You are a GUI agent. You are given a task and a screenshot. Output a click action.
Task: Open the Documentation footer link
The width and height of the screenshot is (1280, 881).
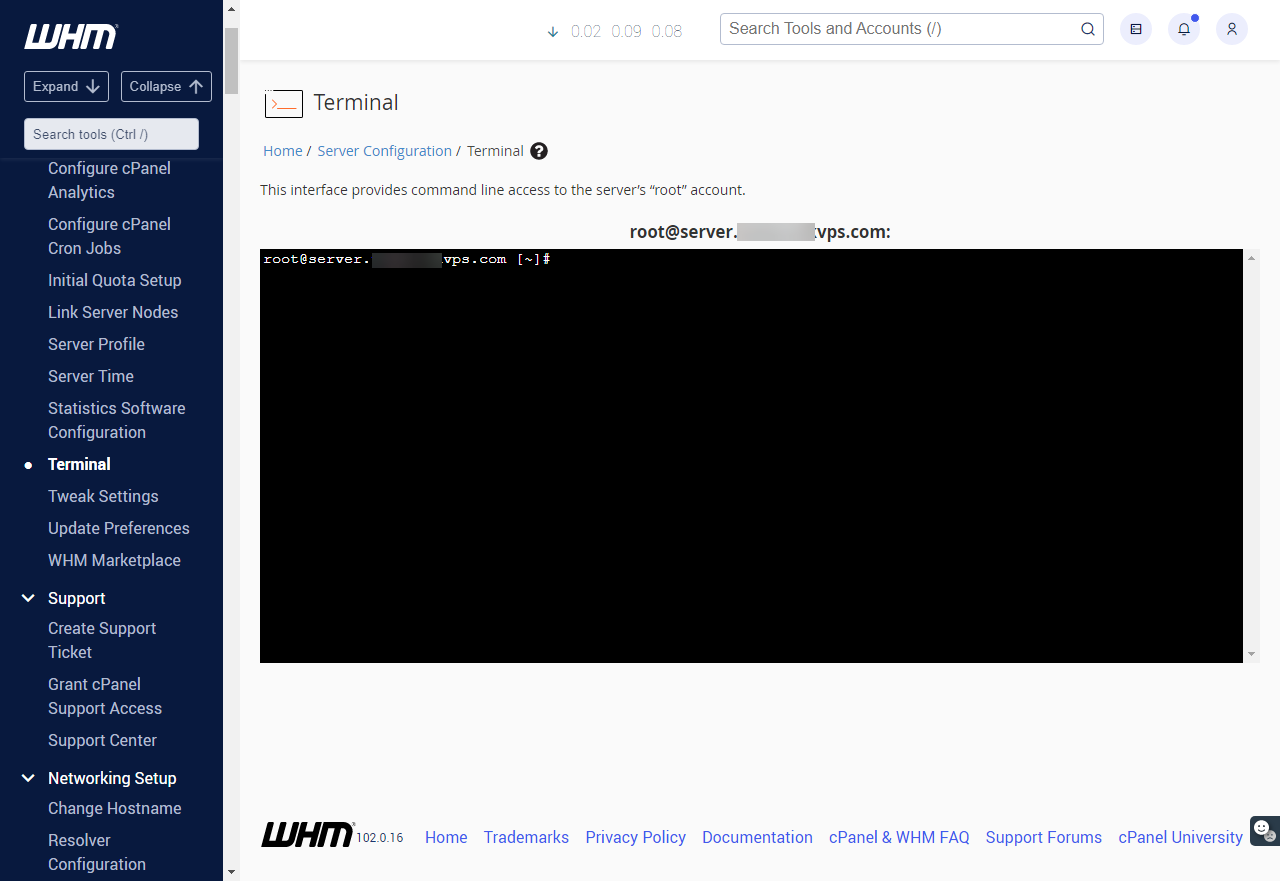point(757,837)
